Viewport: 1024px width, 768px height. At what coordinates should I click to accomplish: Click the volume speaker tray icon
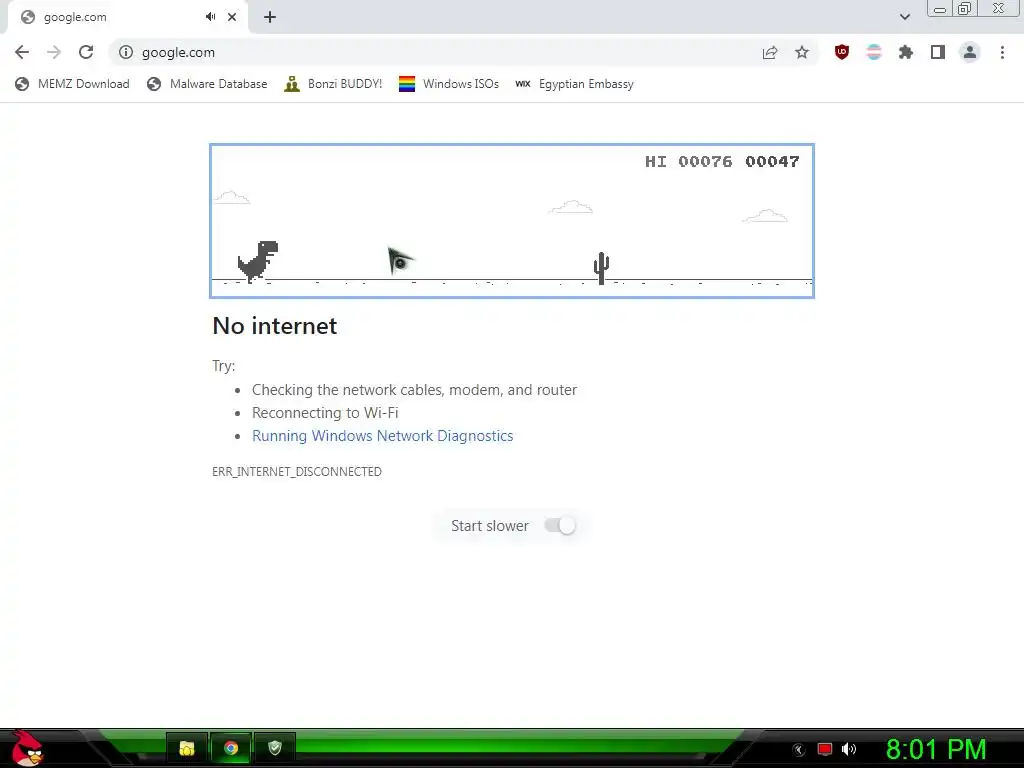(849, 749)
